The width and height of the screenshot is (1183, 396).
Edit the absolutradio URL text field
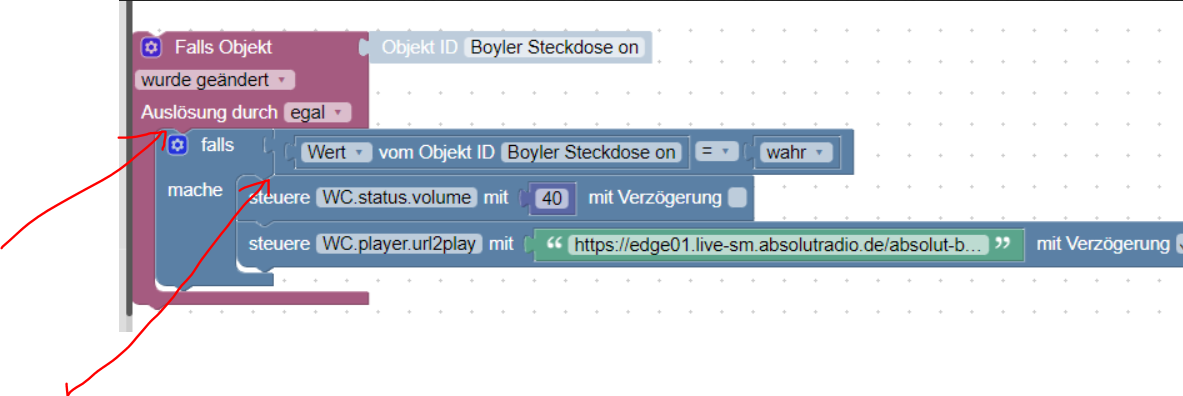coord(778,244)
